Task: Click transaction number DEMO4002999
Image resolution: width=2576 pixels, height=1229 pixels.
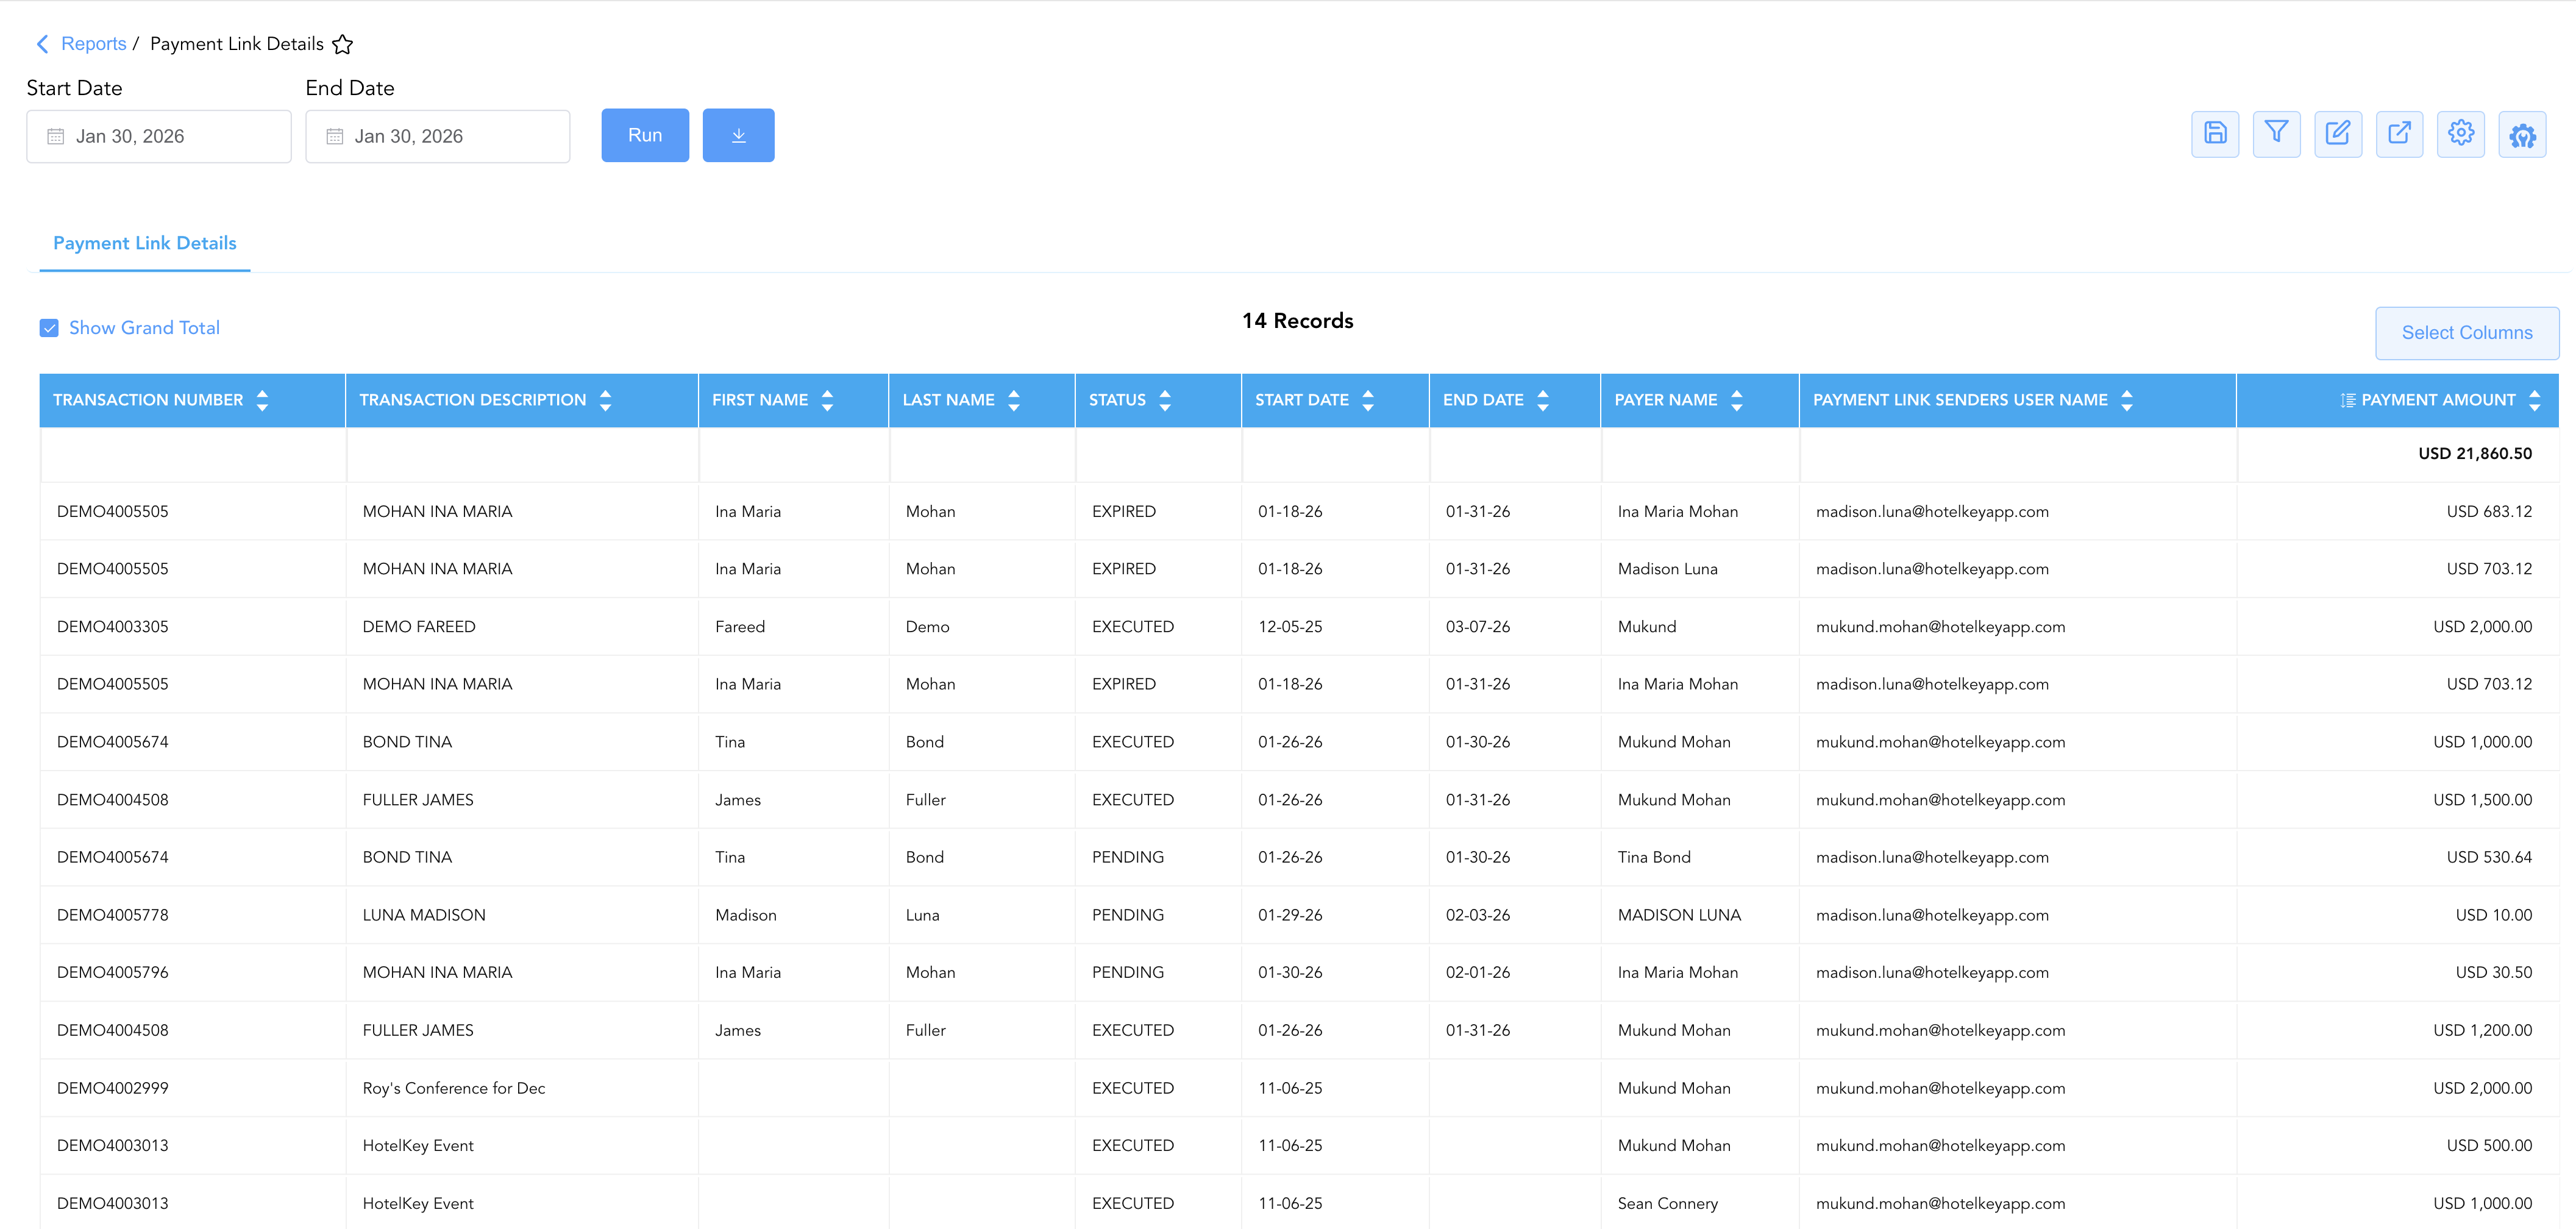Action: coord(113,1088)
